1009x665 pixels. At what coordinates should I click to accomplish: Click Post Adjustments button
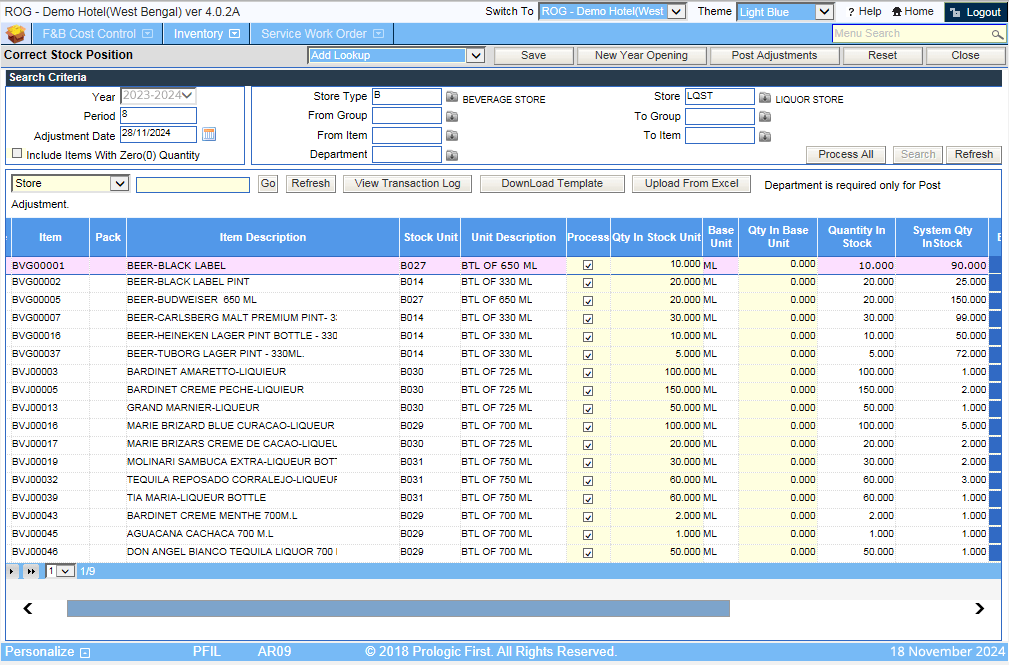774,55
